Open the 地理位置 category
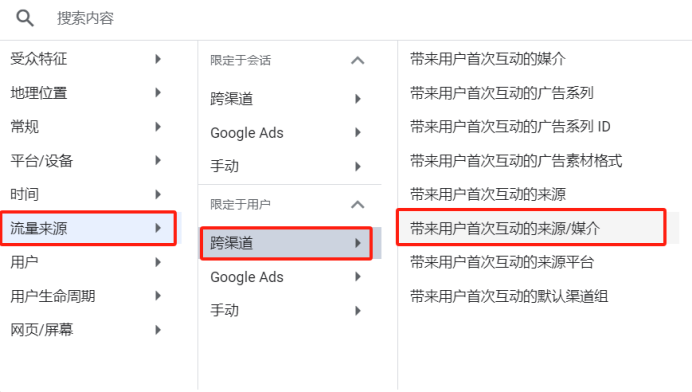 click(x=90, y=93)
